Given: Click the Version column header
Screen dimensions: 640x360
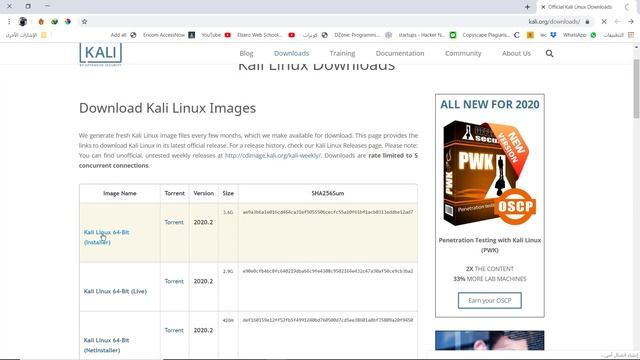Looking at the screenshot, I should click(203, 193).
